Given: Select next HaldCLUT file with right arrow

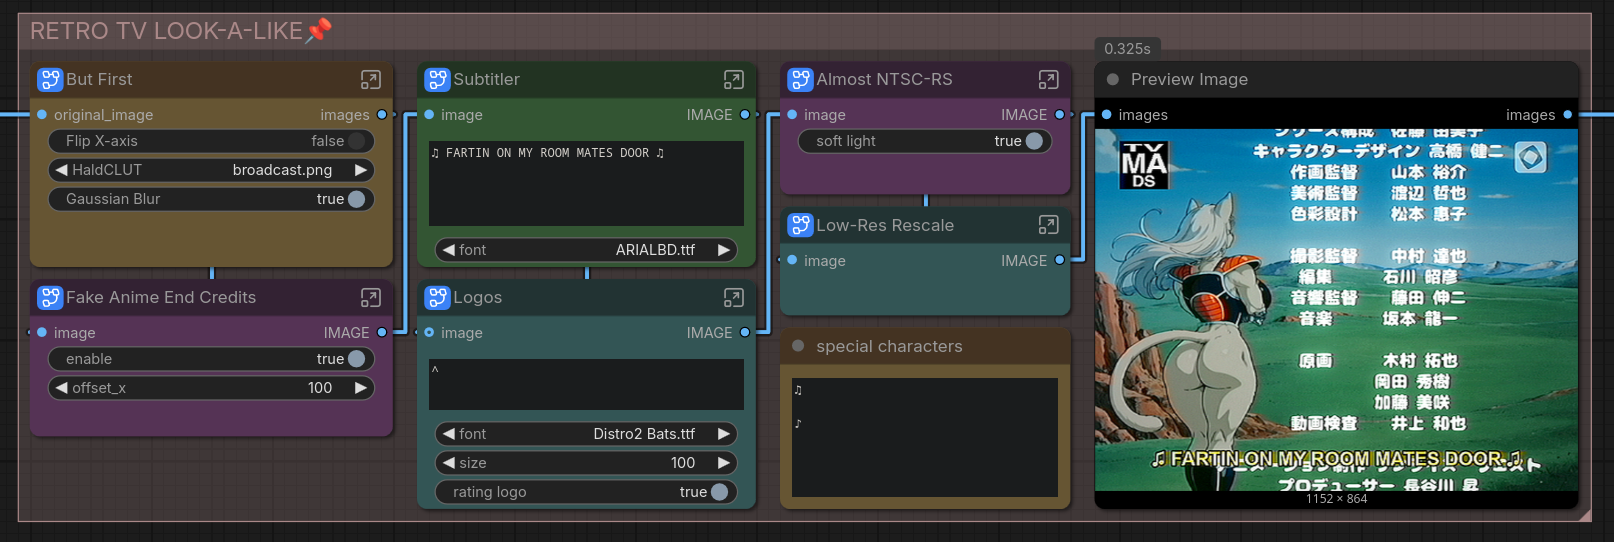Looking at the screenshot, I should coord(361,170).
